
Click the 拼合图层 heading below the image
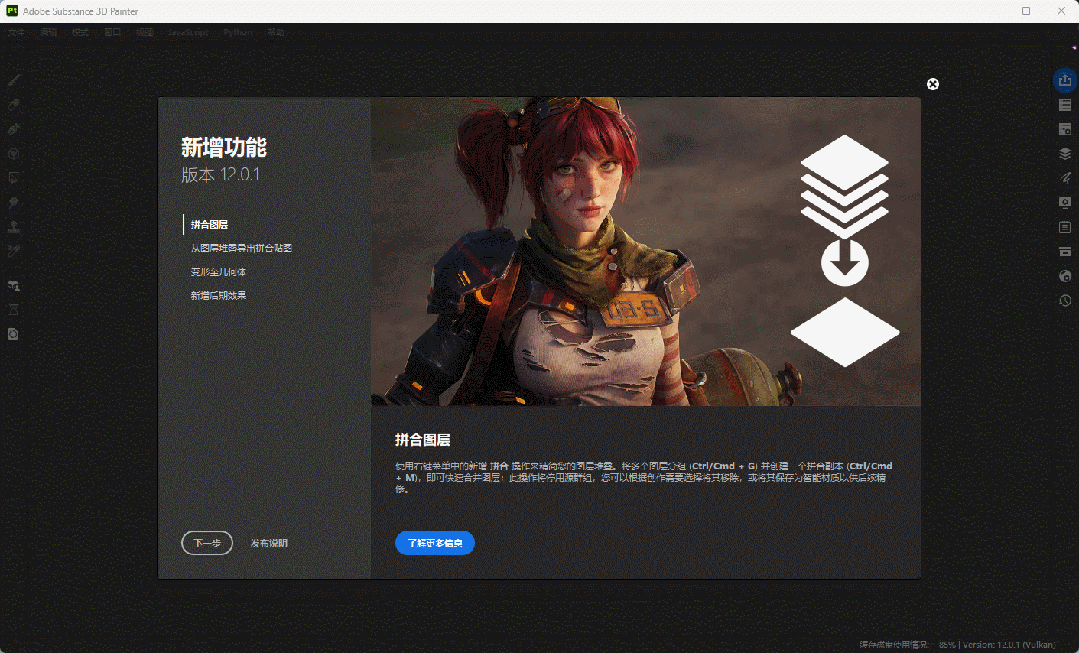[423, 440]
